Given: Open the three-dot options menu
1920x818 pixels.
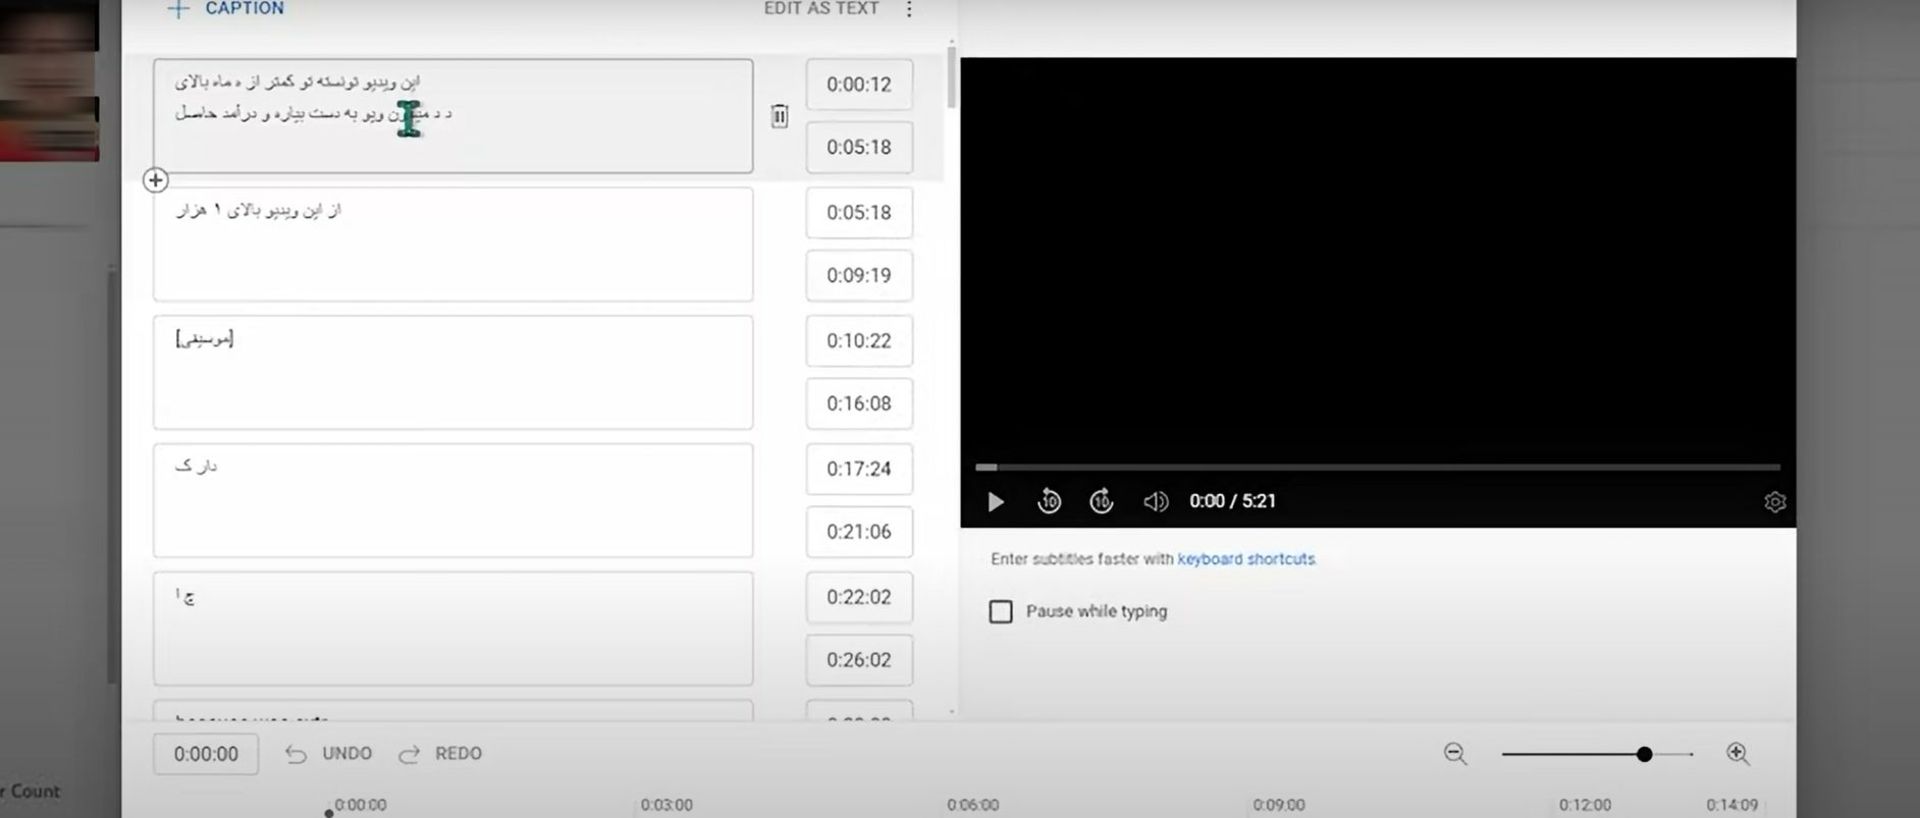Looking at the screenshot, I should 908,10.
